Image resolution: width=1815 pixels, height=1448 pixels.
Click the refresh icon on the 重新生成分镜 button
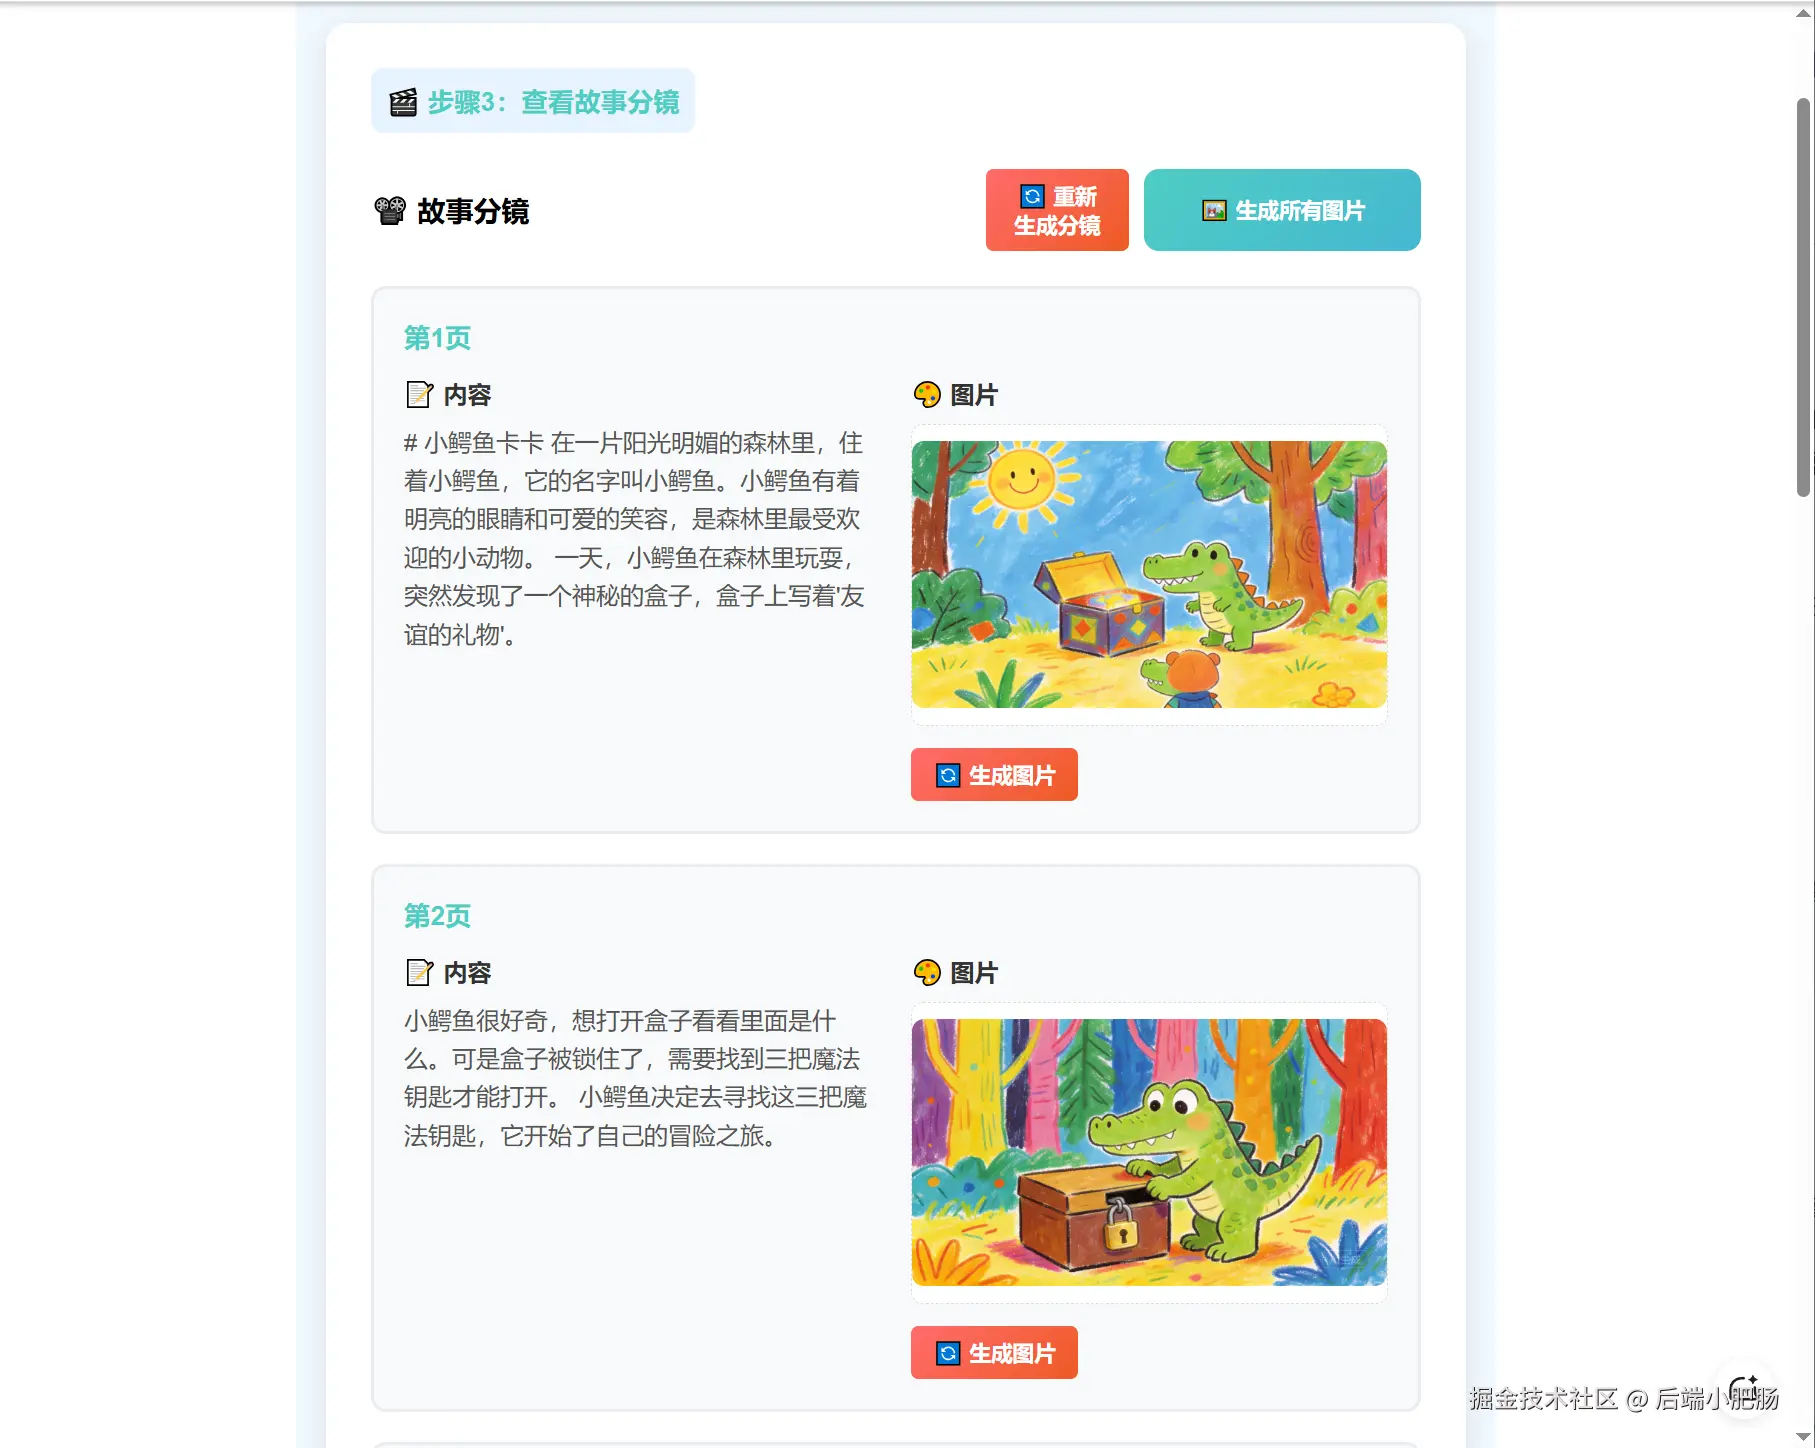tap(1032, 196)
